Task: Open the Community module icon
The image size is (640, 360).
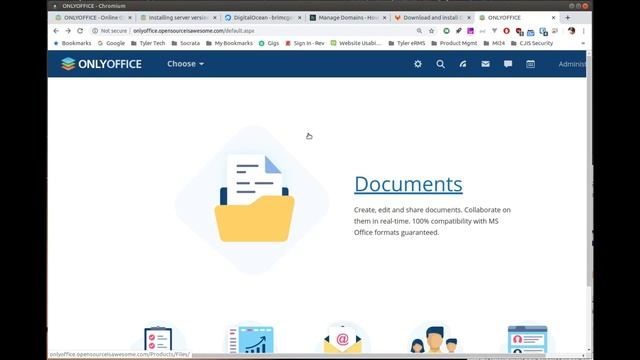Action: (x=527, y=339)
